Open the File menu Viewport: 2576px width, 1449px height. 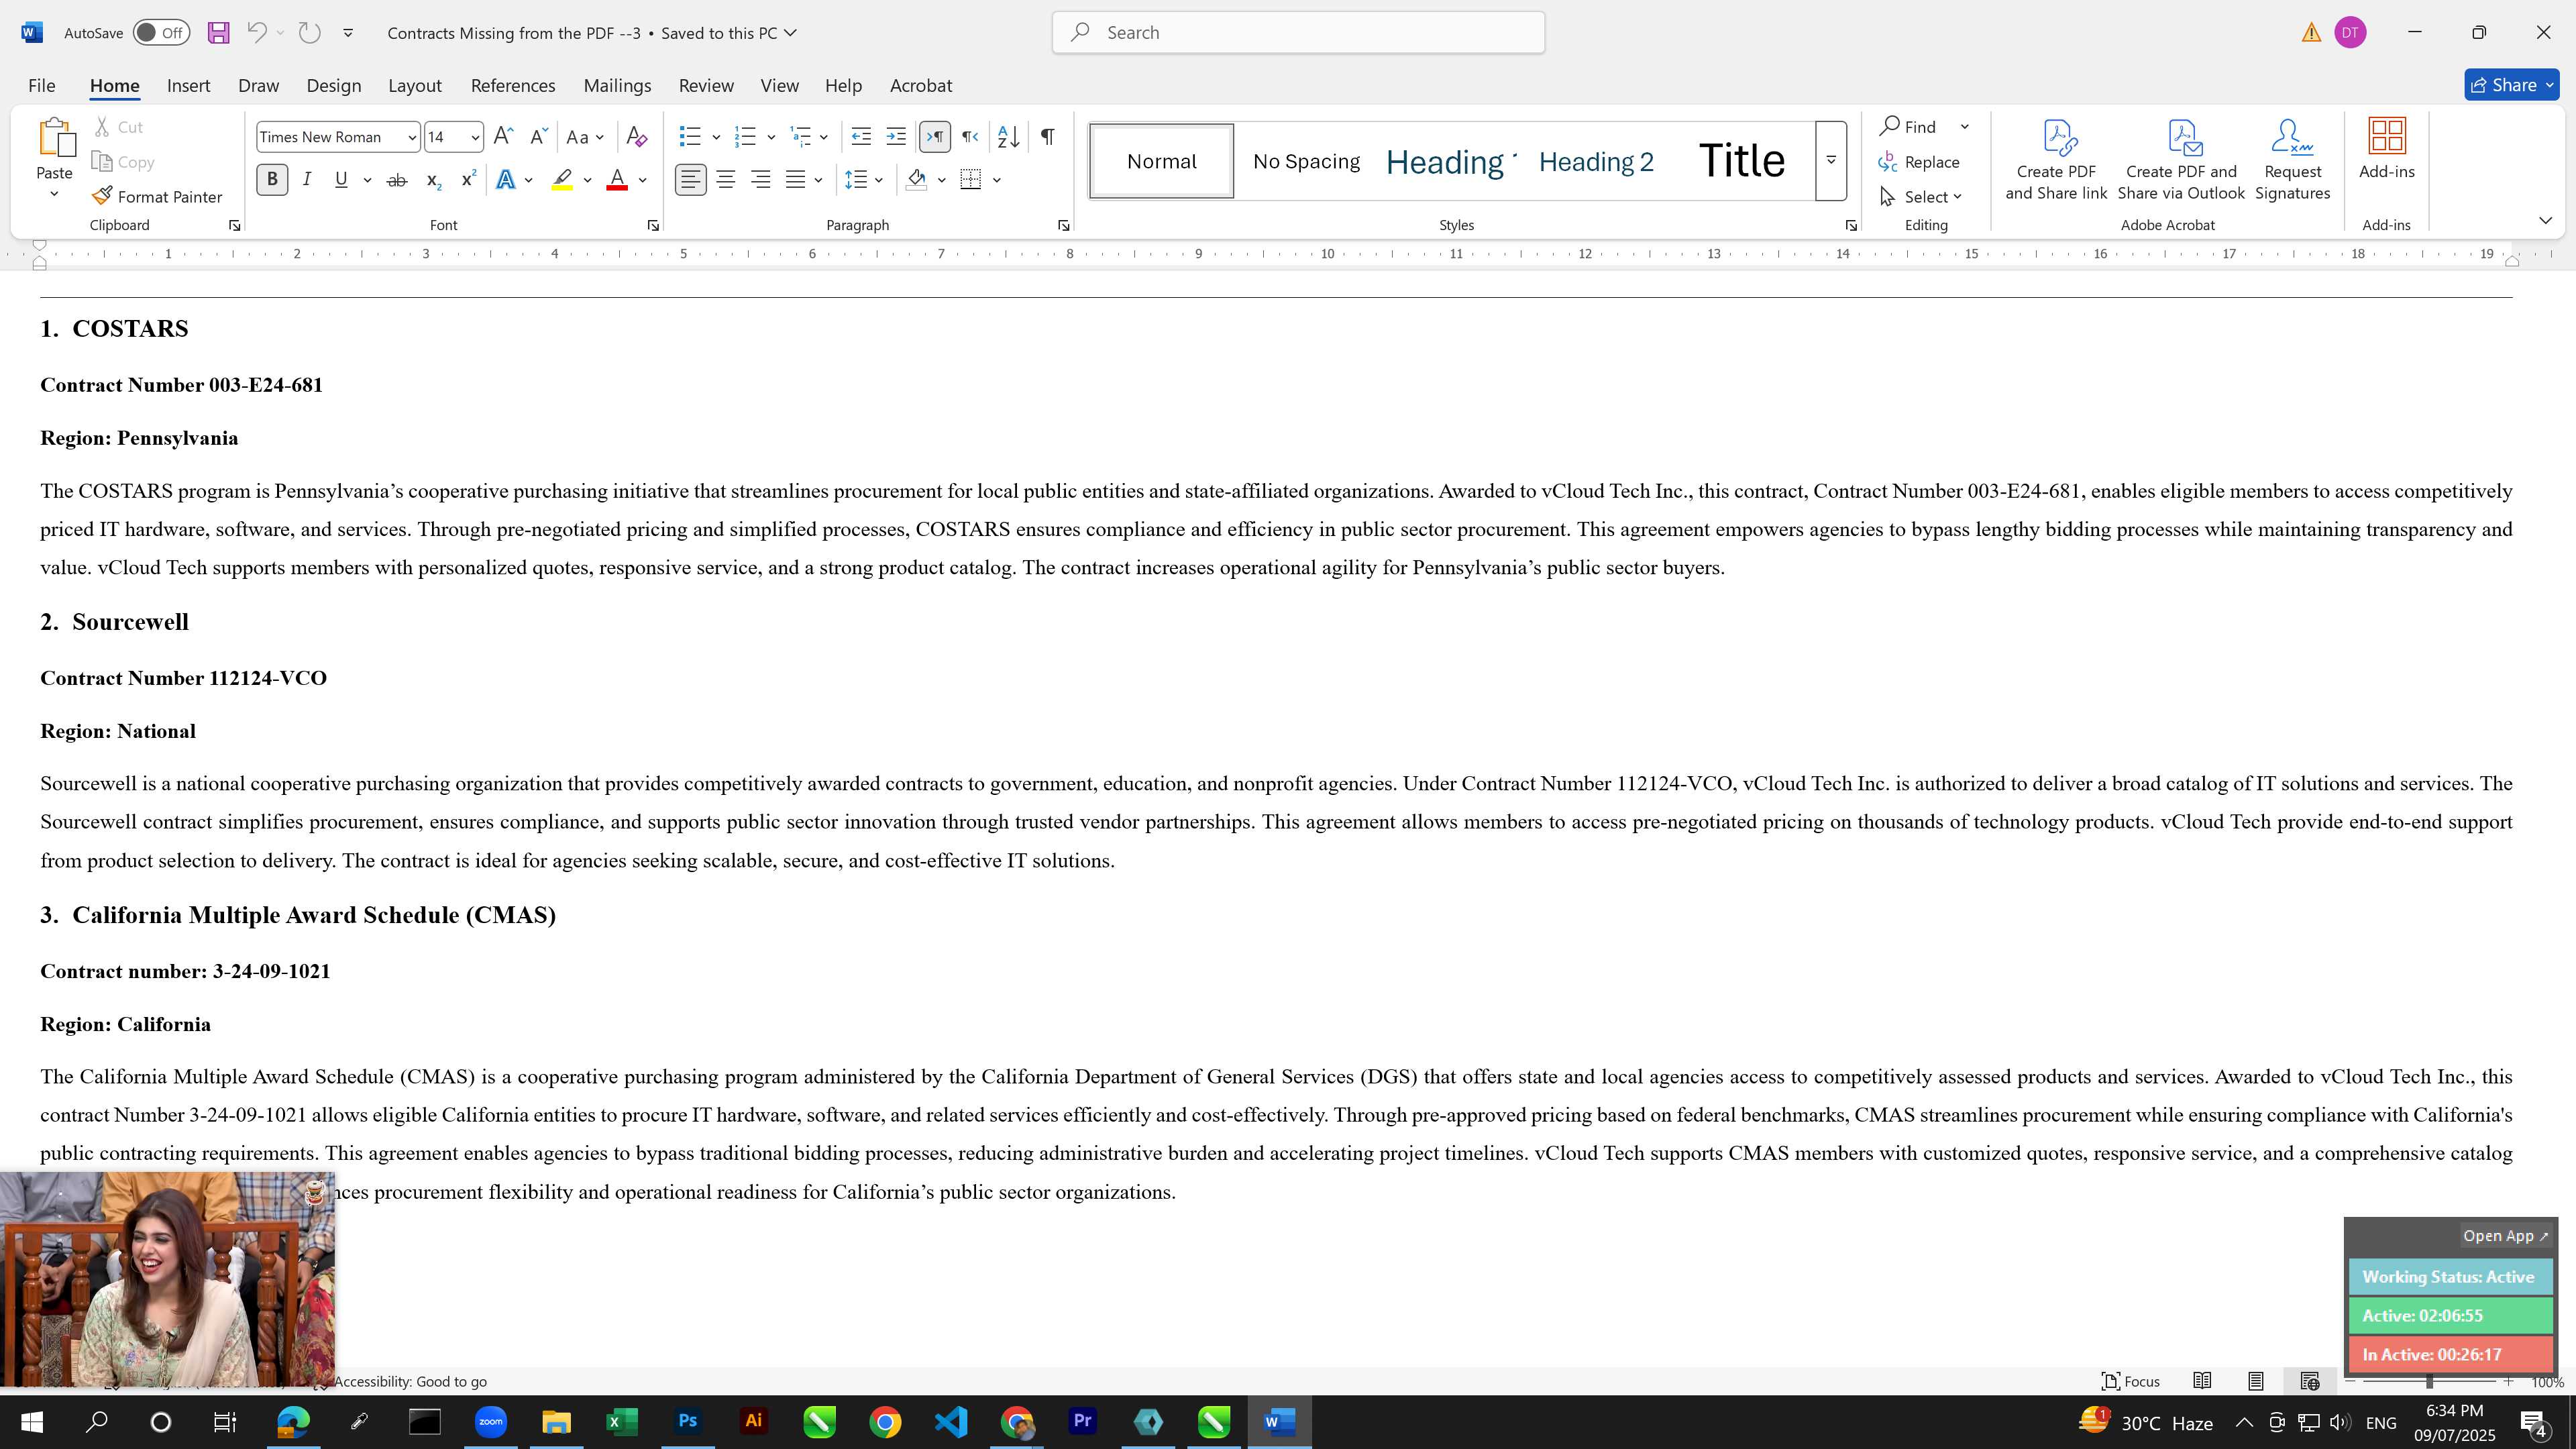[41, 86]
